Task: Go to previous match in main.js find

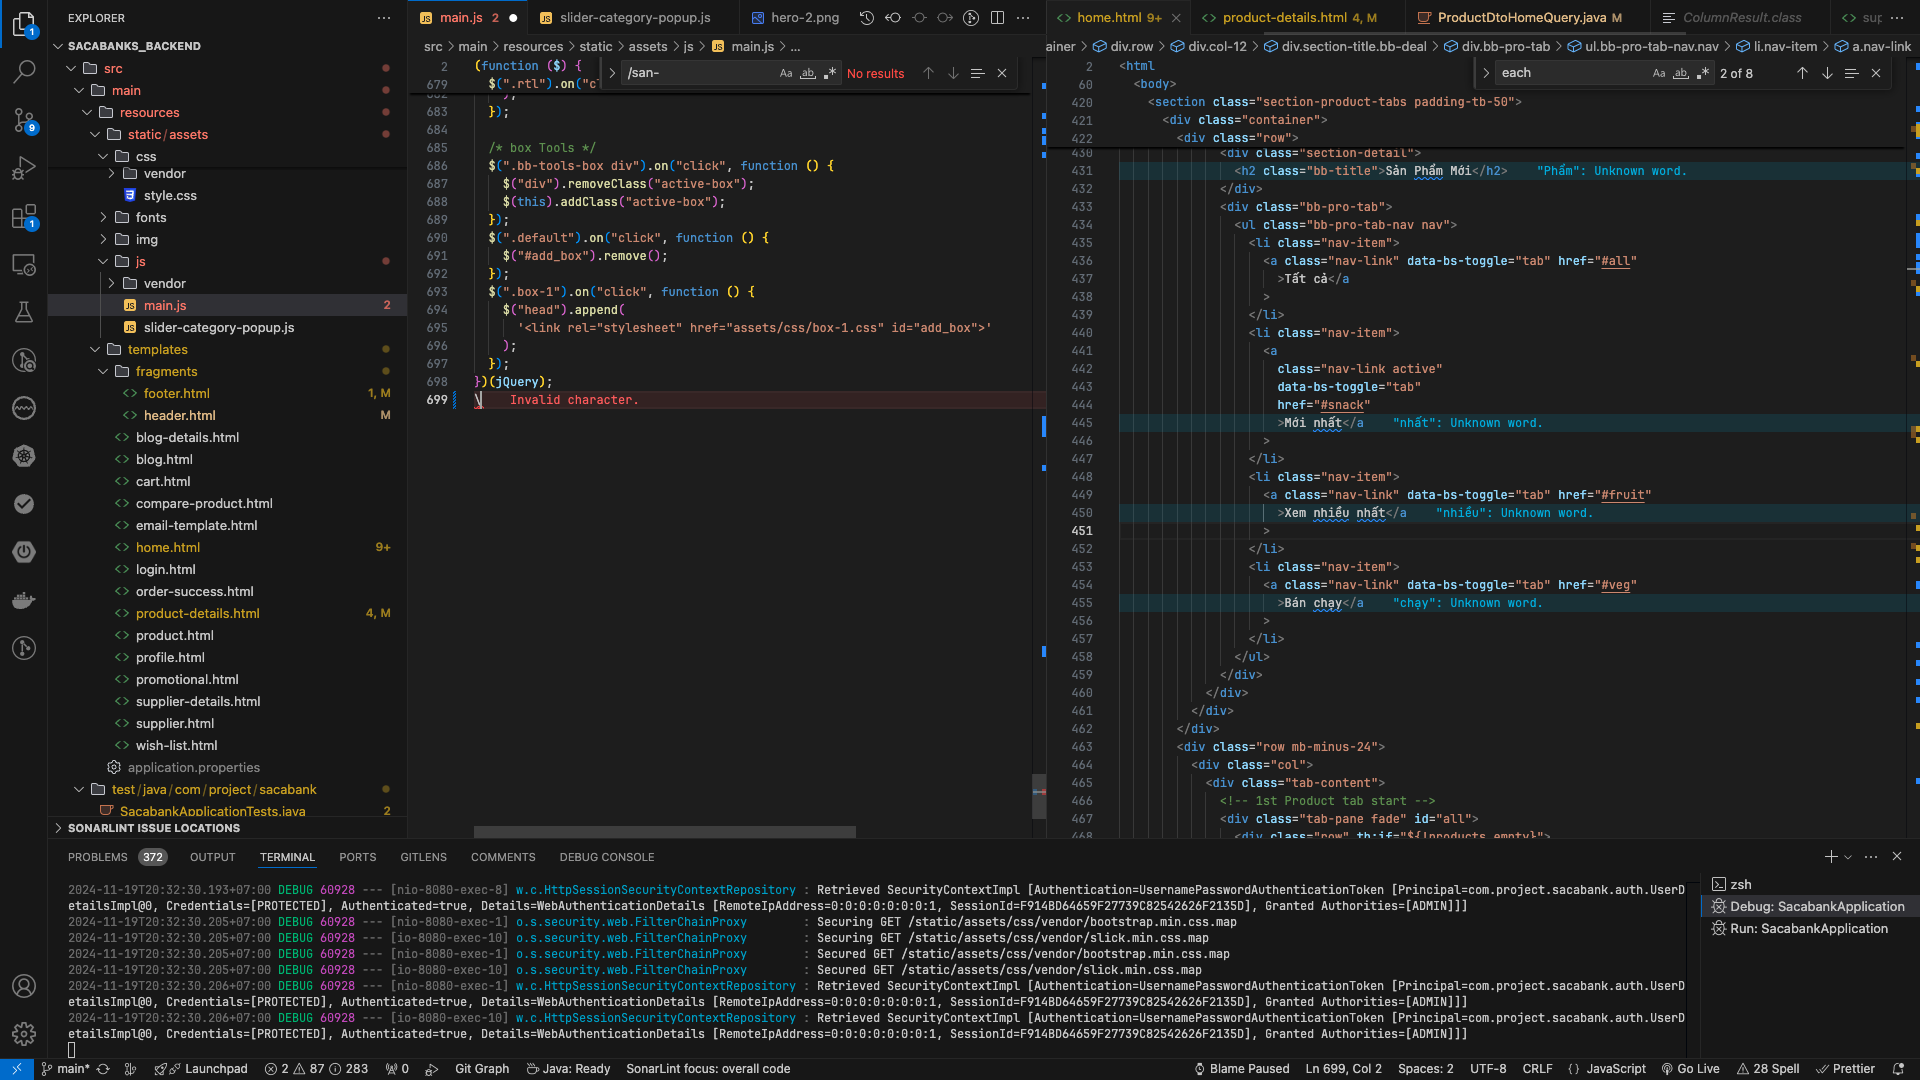Action: (928, 73)
